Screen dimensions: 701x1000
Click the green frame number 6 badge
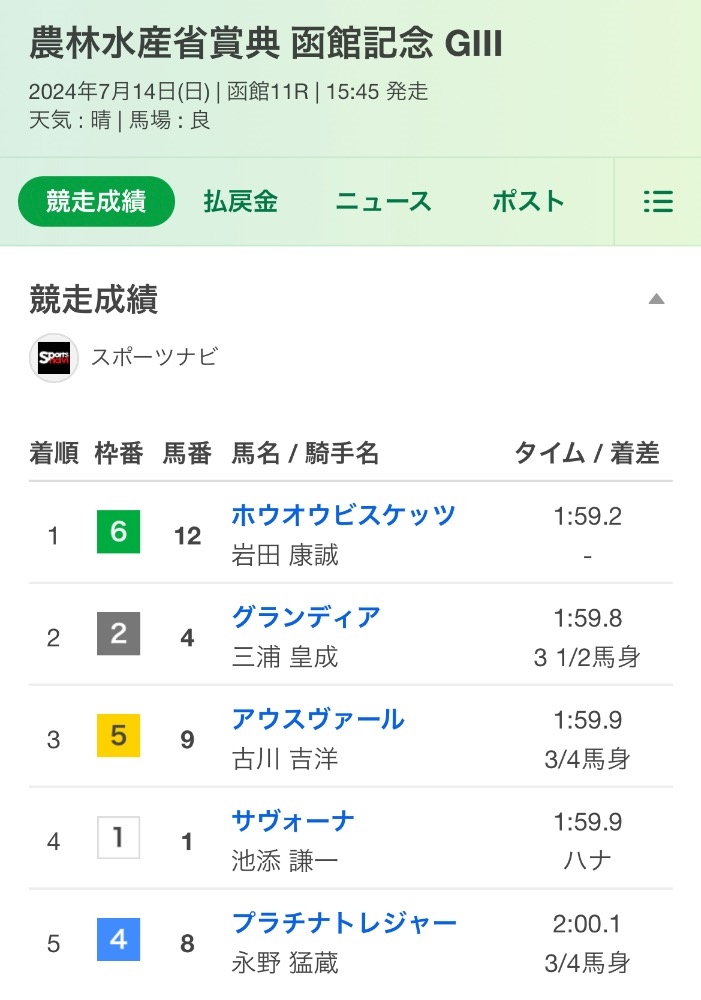coord(118,532)
